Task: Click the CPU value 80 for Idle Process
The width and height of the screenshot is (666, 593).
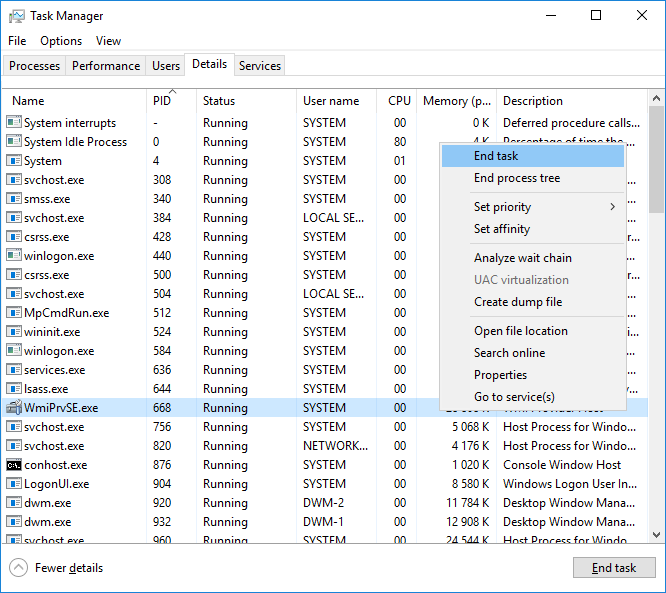Action: [400, 141]
